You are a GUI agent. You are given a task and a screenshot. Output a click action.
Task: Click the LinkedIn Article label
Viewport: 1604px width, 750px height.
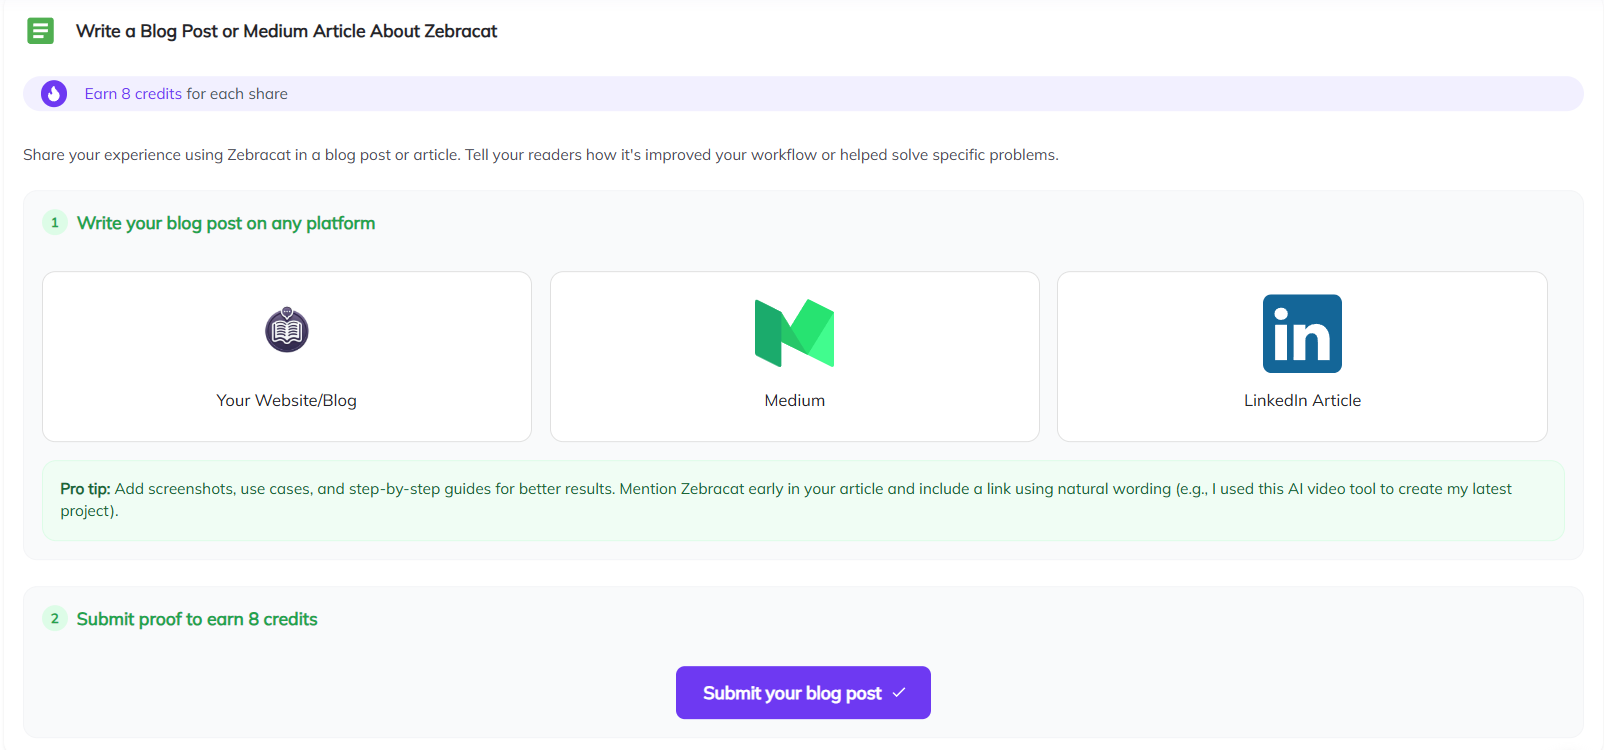tap(1302, 400)
